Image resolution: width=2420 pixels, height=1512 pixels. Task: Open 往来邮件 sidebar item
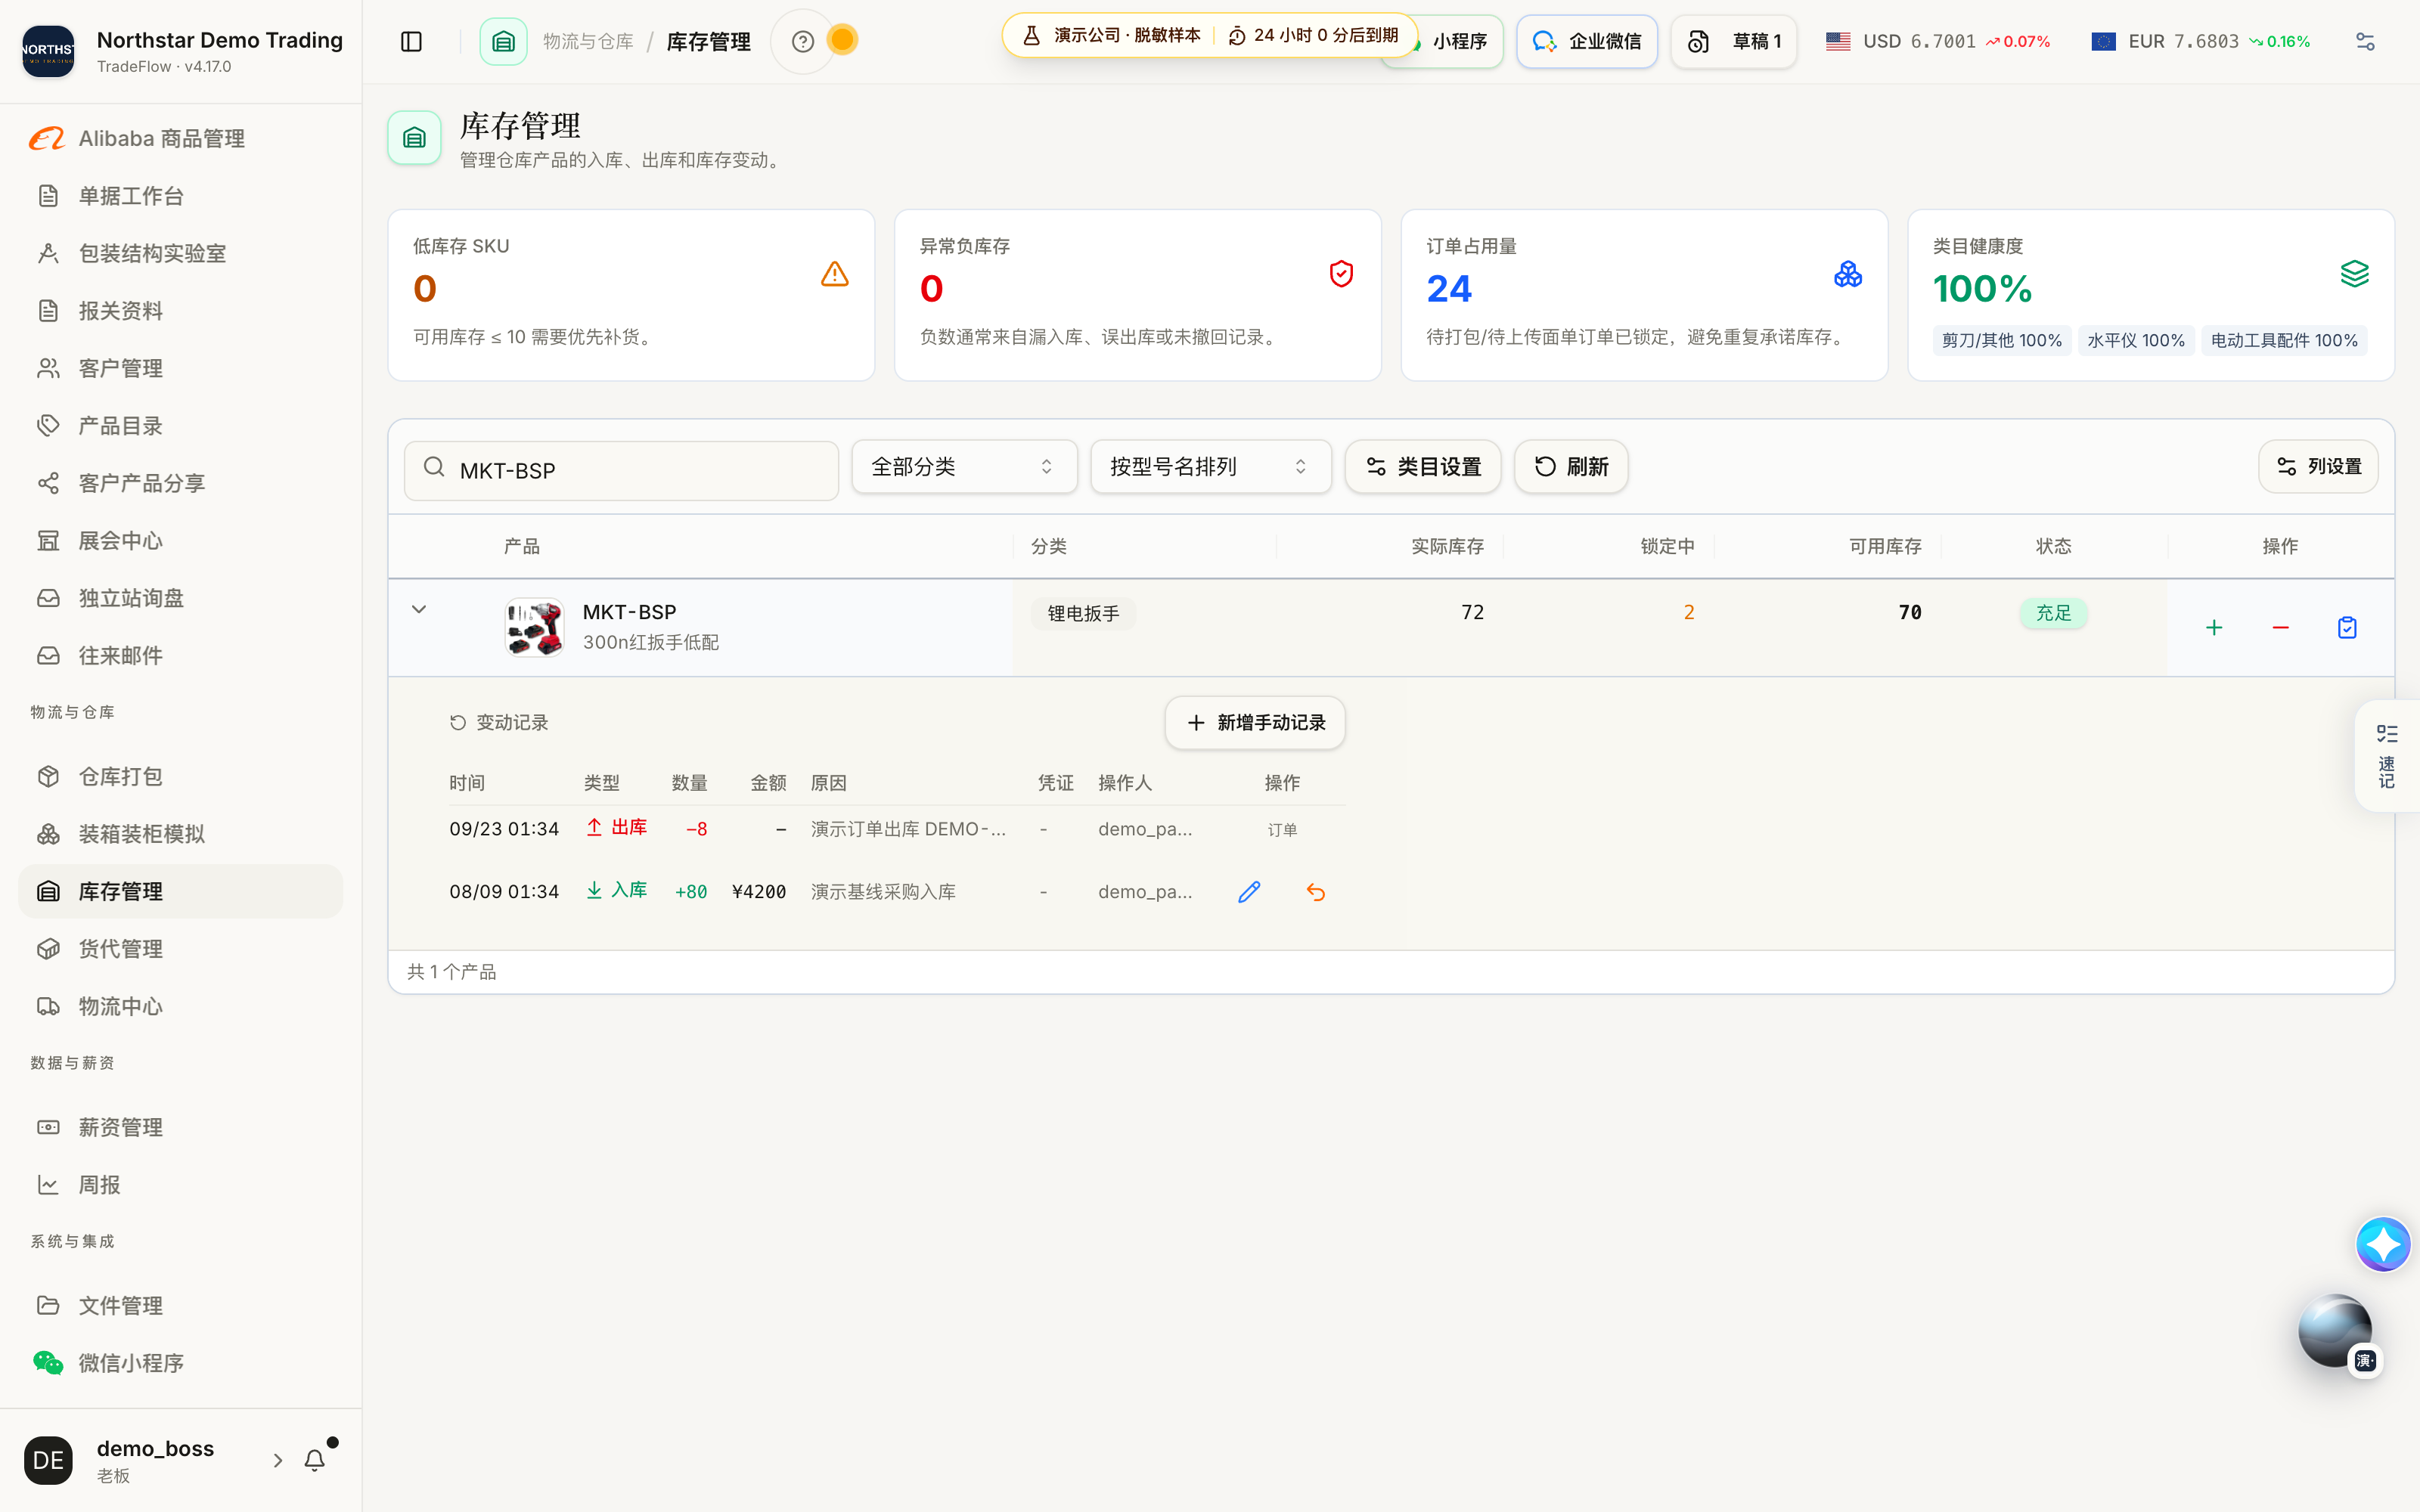pyautogui.click(x=180, y=656)
